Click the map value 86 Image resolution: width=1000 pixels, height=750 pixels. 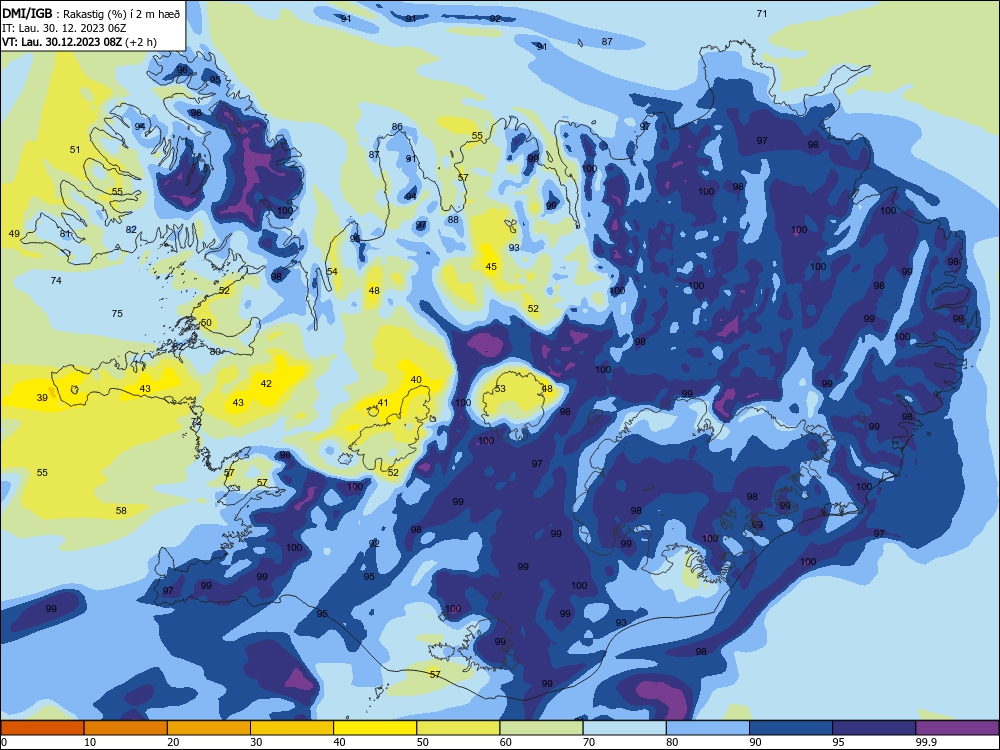coord(397,126)
